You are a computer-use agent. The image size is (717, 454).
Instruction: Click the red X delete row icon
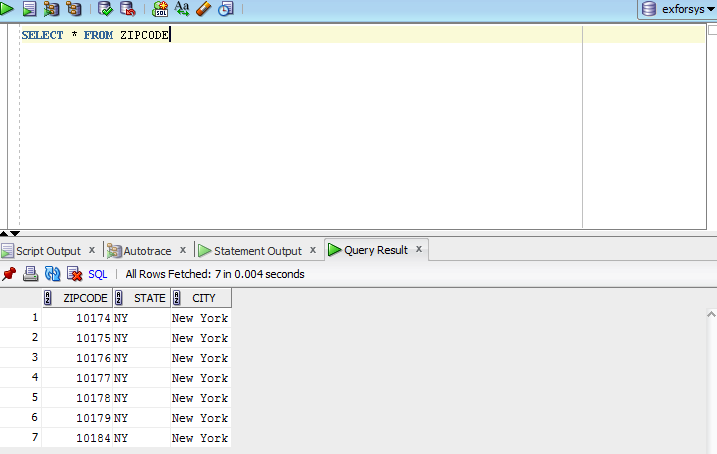73,274
